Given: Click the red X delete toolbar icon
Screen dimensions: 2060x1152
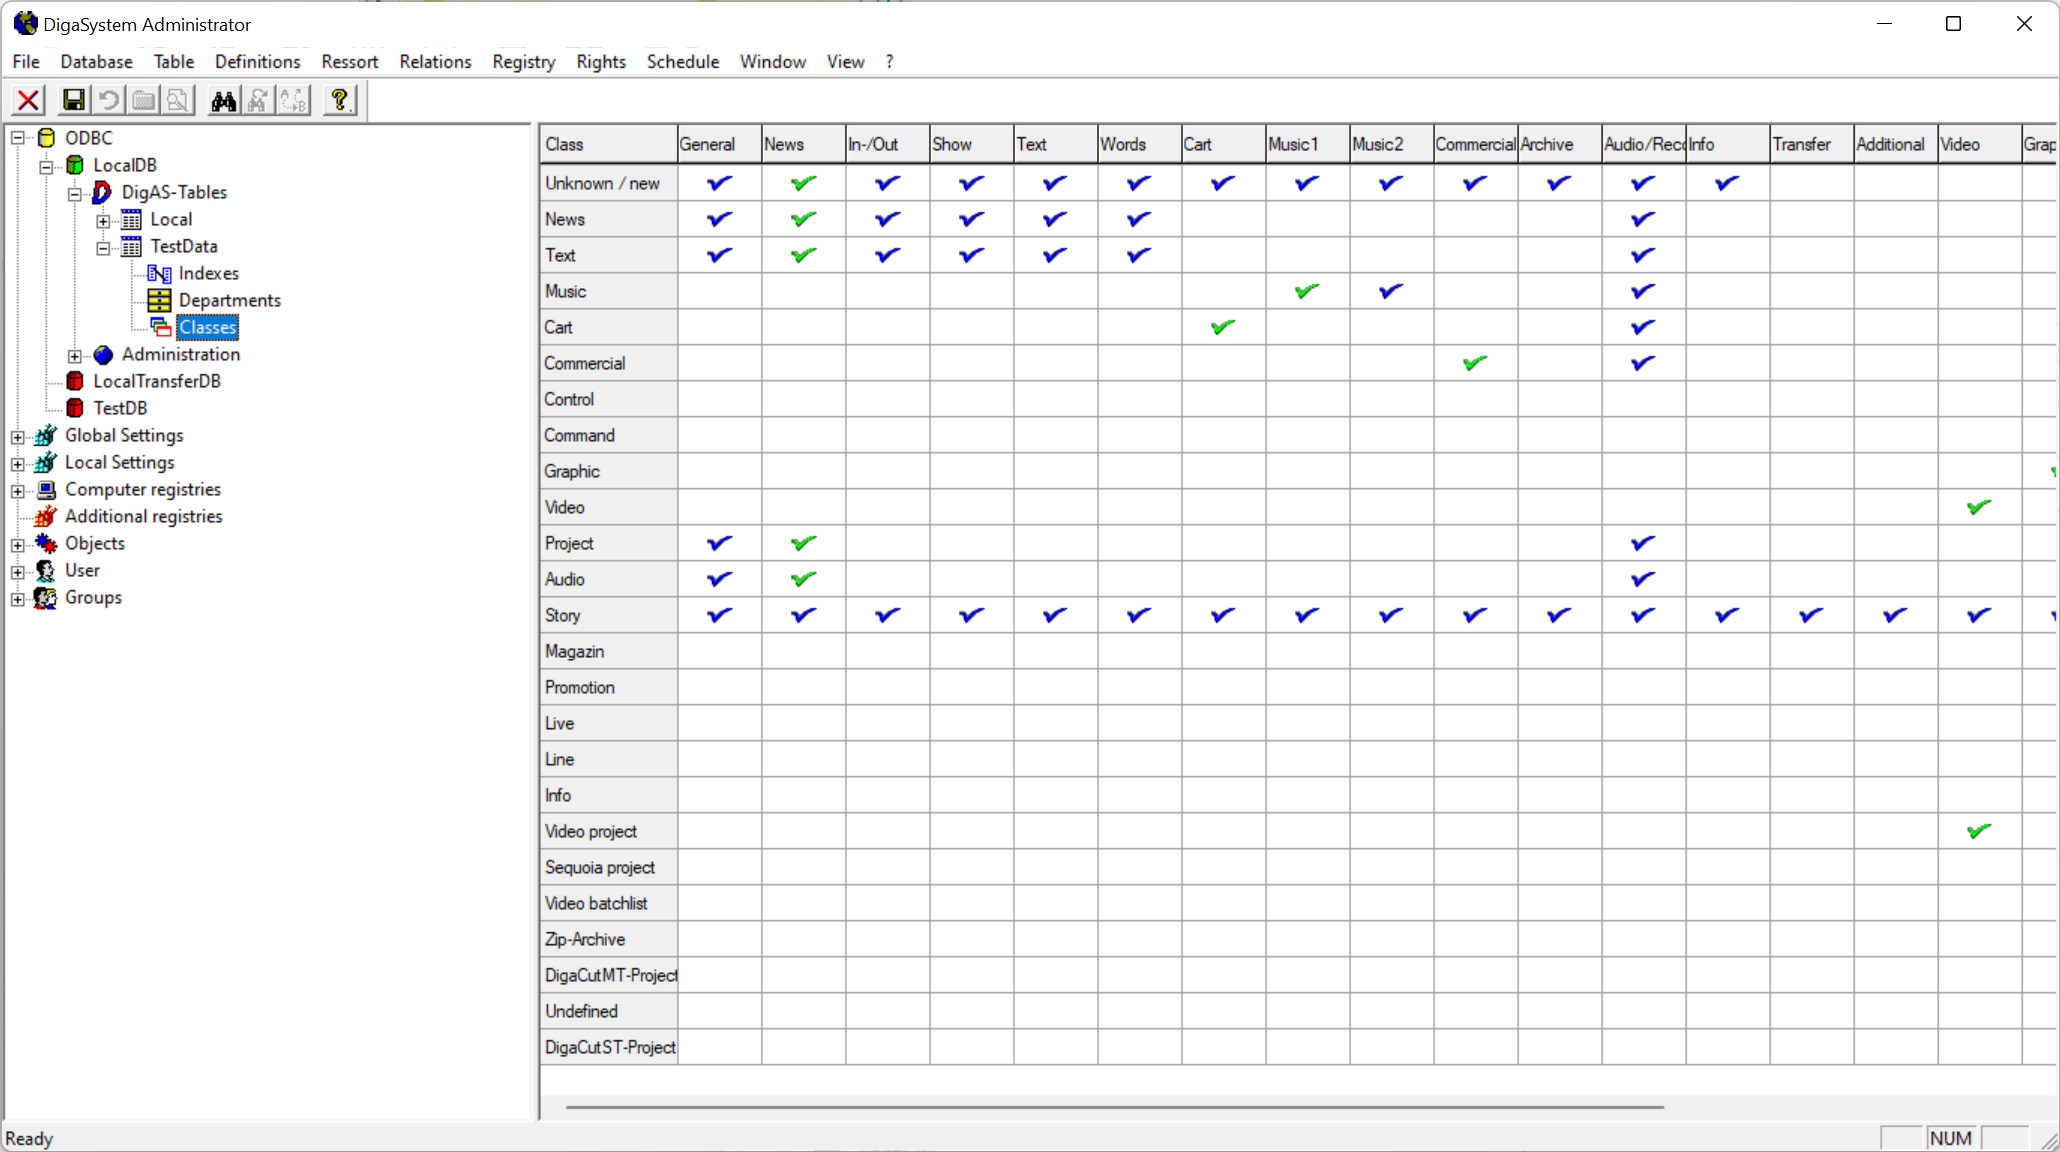Looking at the screenshot, I should [28, 100].
